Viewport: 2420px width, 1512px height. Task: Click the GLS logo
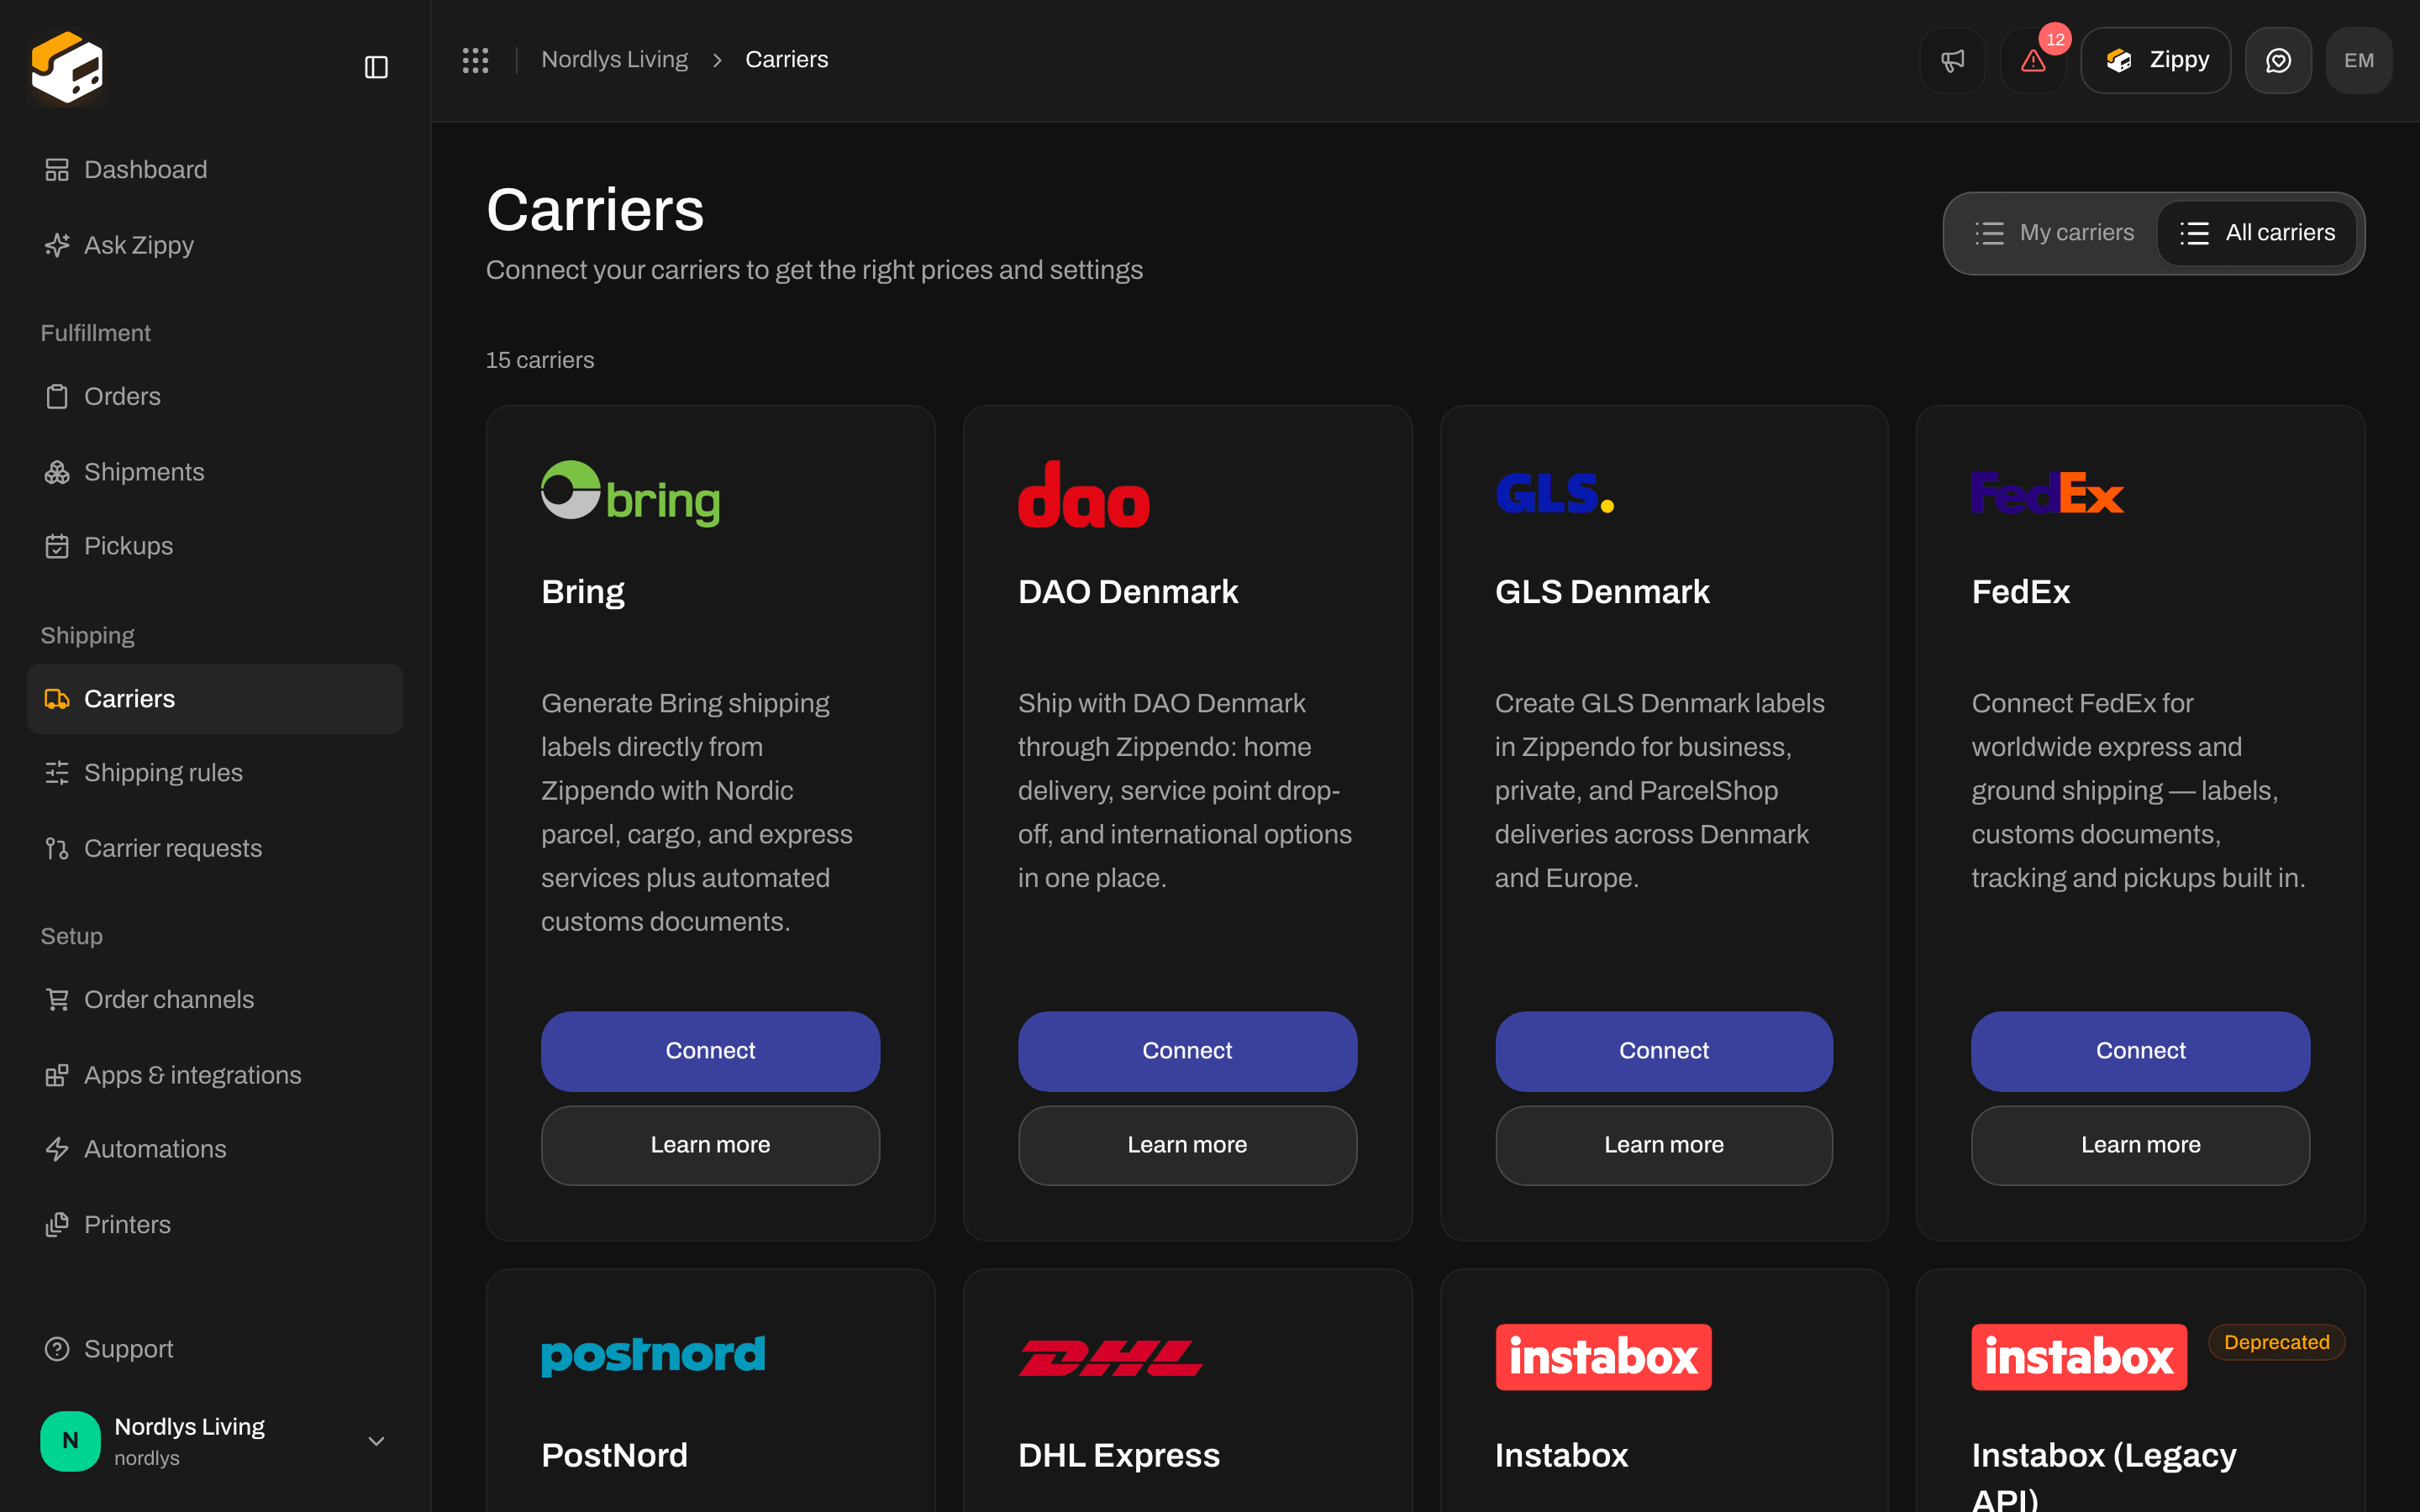coord(1555,493)
